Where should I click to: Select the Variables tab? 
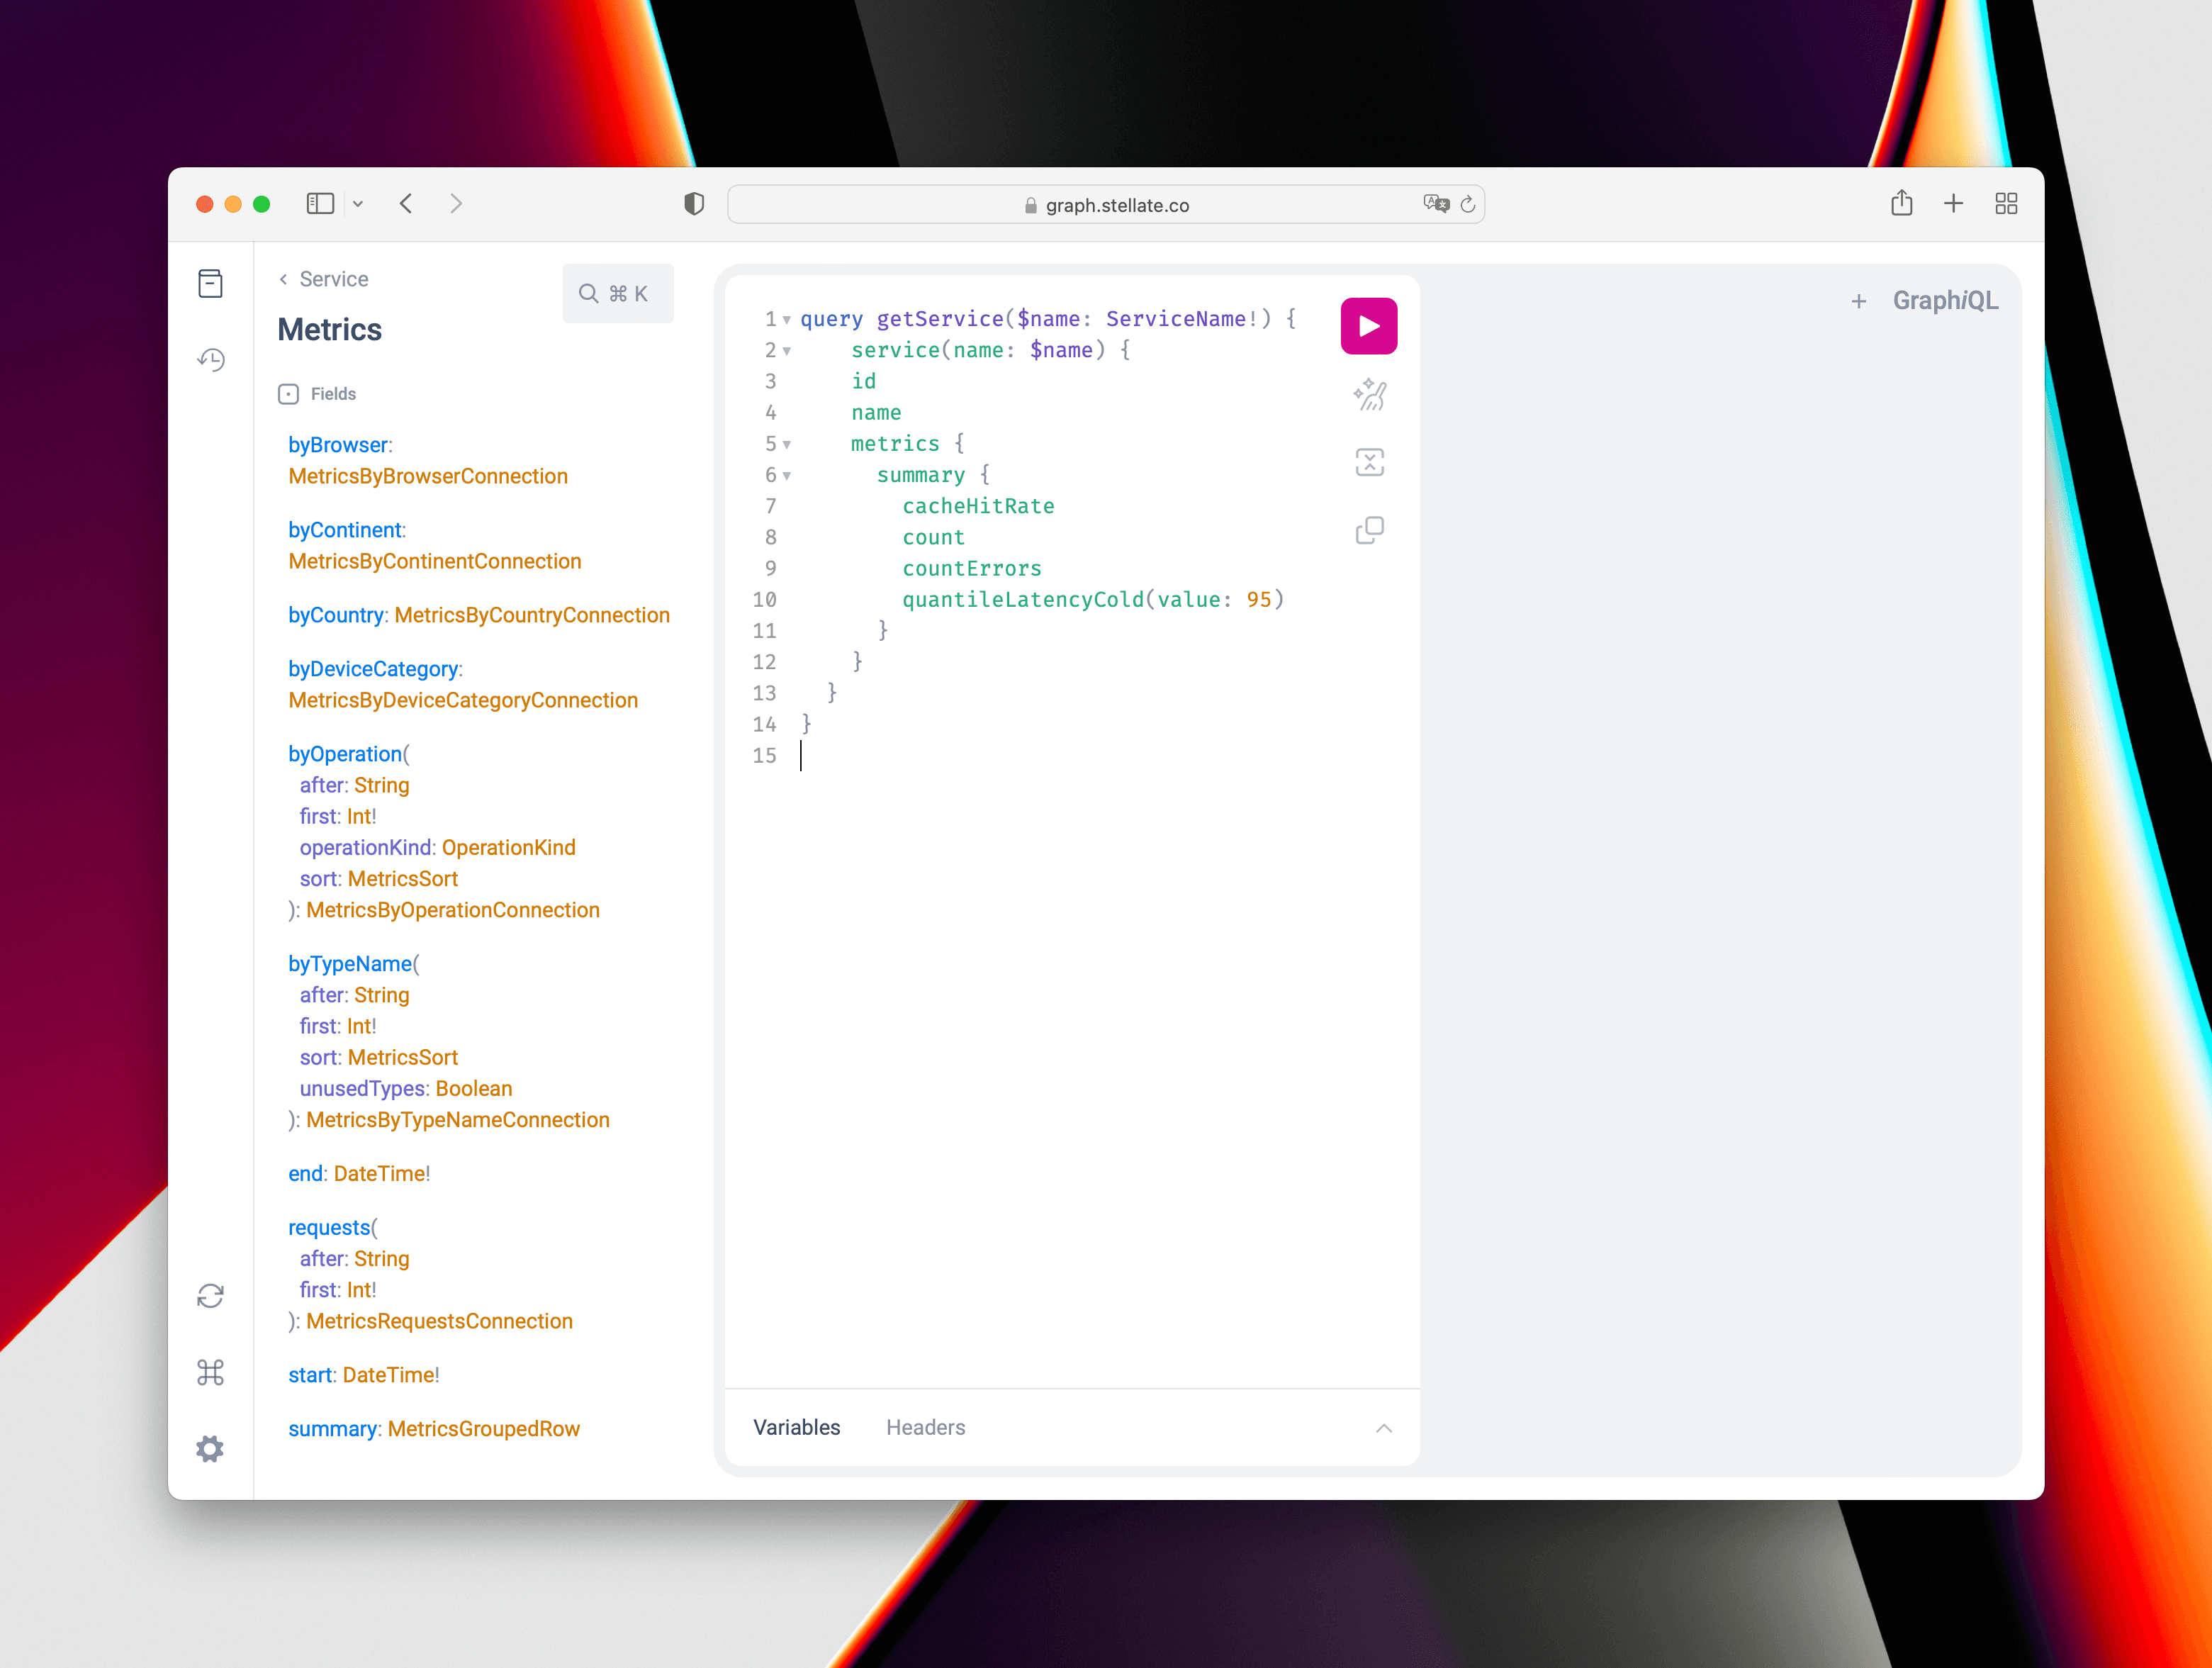point(796,1427)
